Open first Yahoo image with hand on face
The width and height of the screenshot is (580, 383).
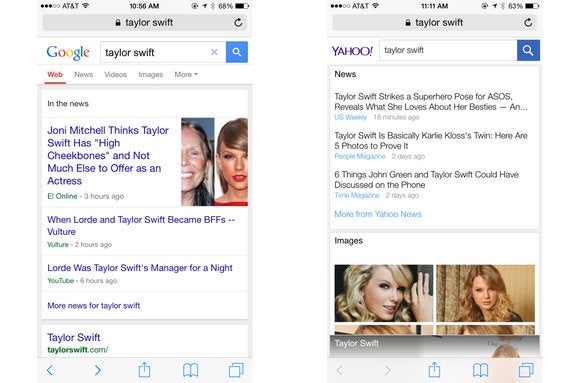pos(384,293)
